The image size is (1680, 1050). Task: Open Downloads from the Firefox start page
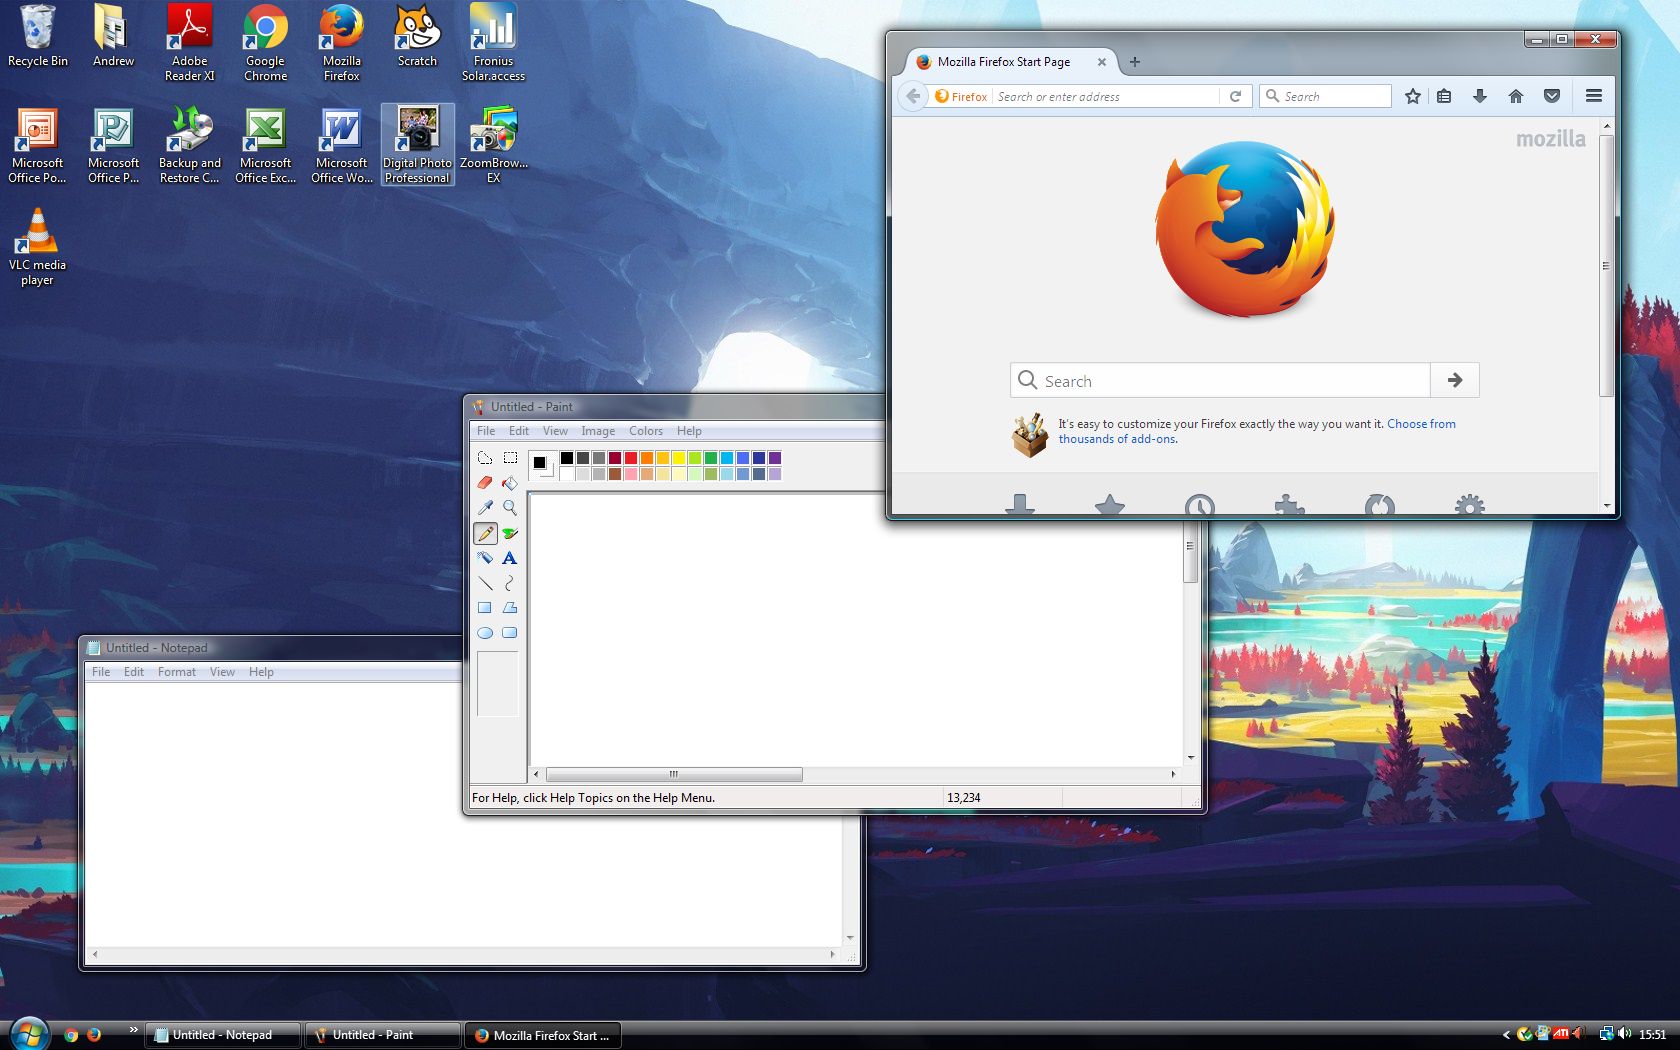[1020, 507]
